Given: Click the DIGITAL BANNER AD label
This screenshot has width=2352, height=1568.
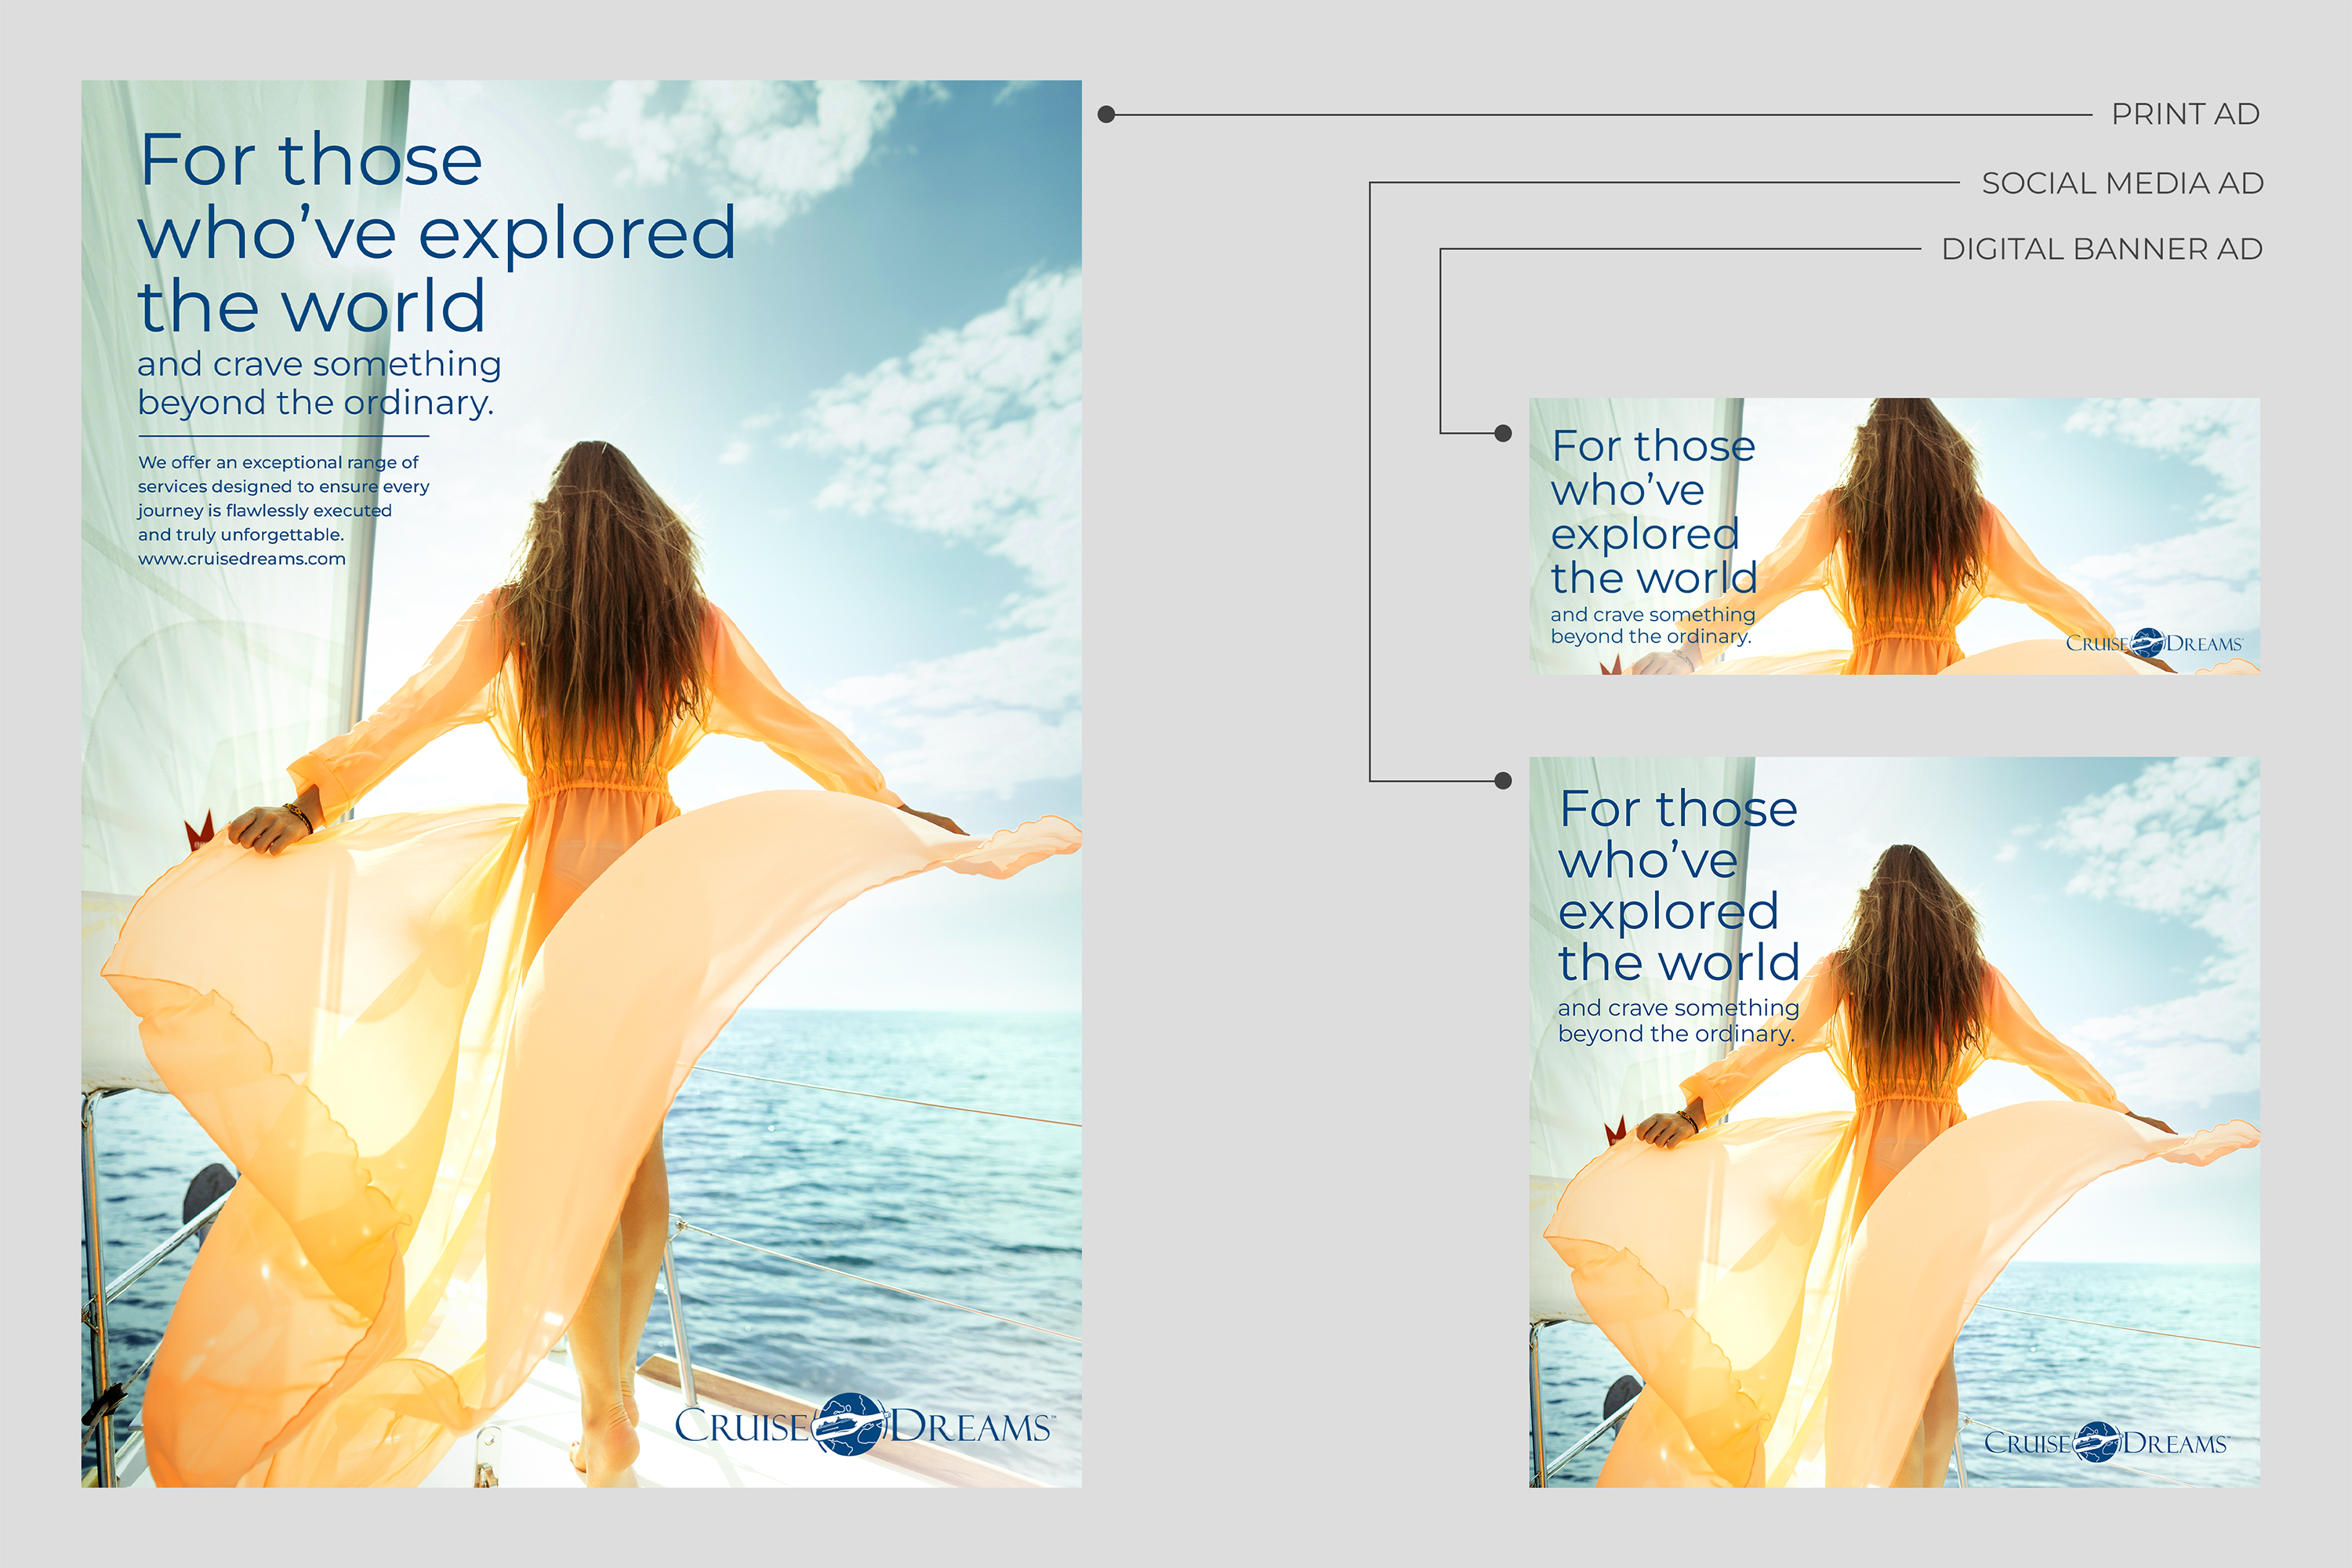Looking at the screenshot, I should (2101, 249).
